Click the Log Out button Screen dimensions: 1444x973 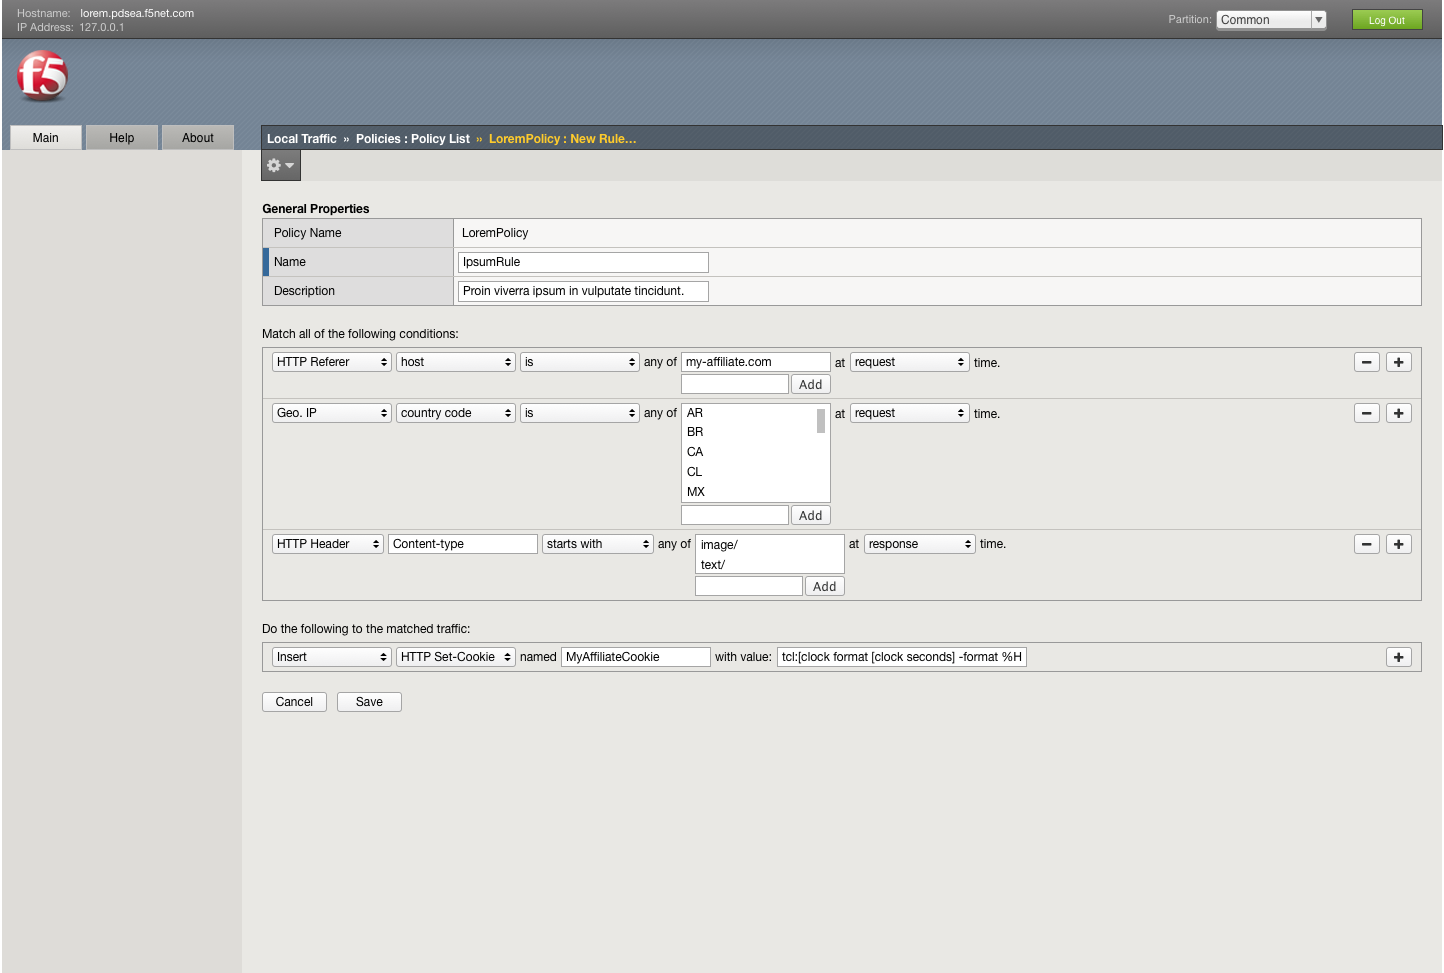(1387, 20)
